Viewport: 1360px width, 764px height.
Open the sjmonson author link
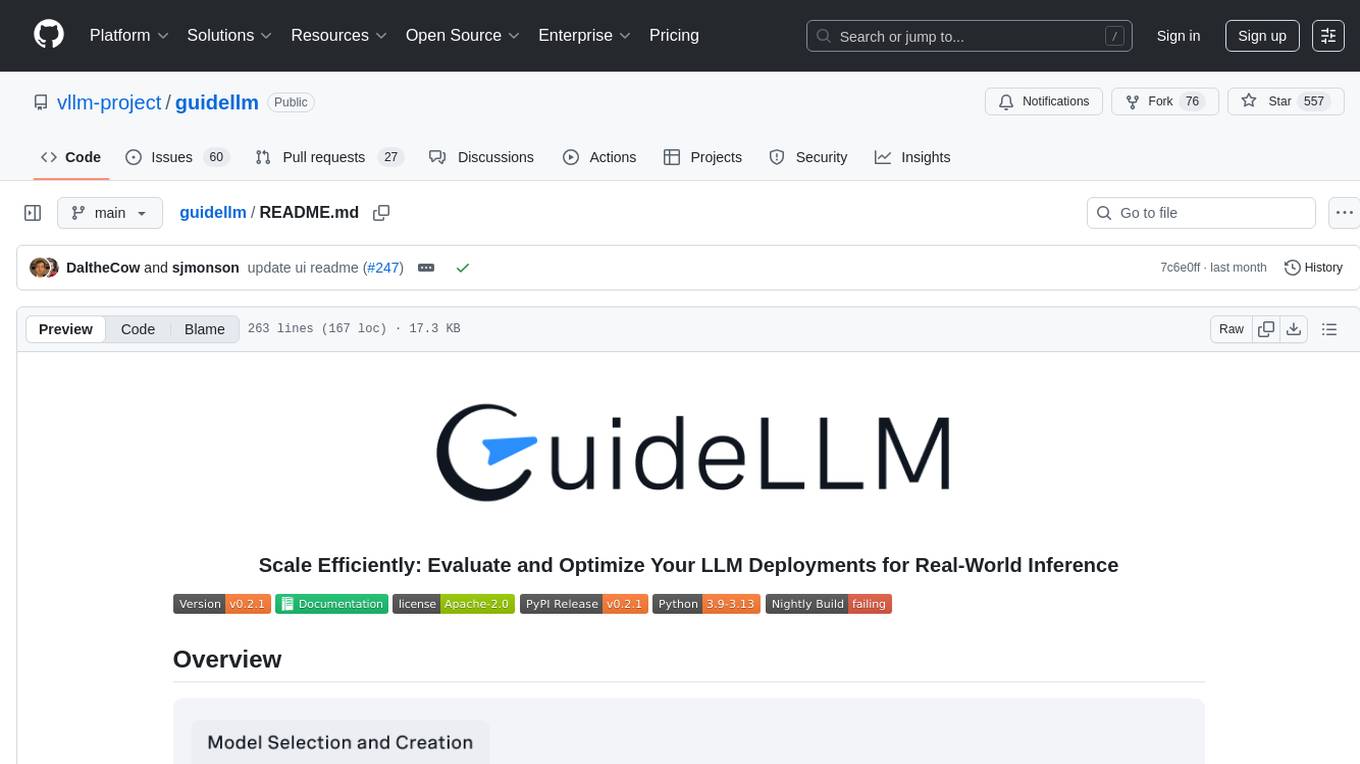click(205, 267)
